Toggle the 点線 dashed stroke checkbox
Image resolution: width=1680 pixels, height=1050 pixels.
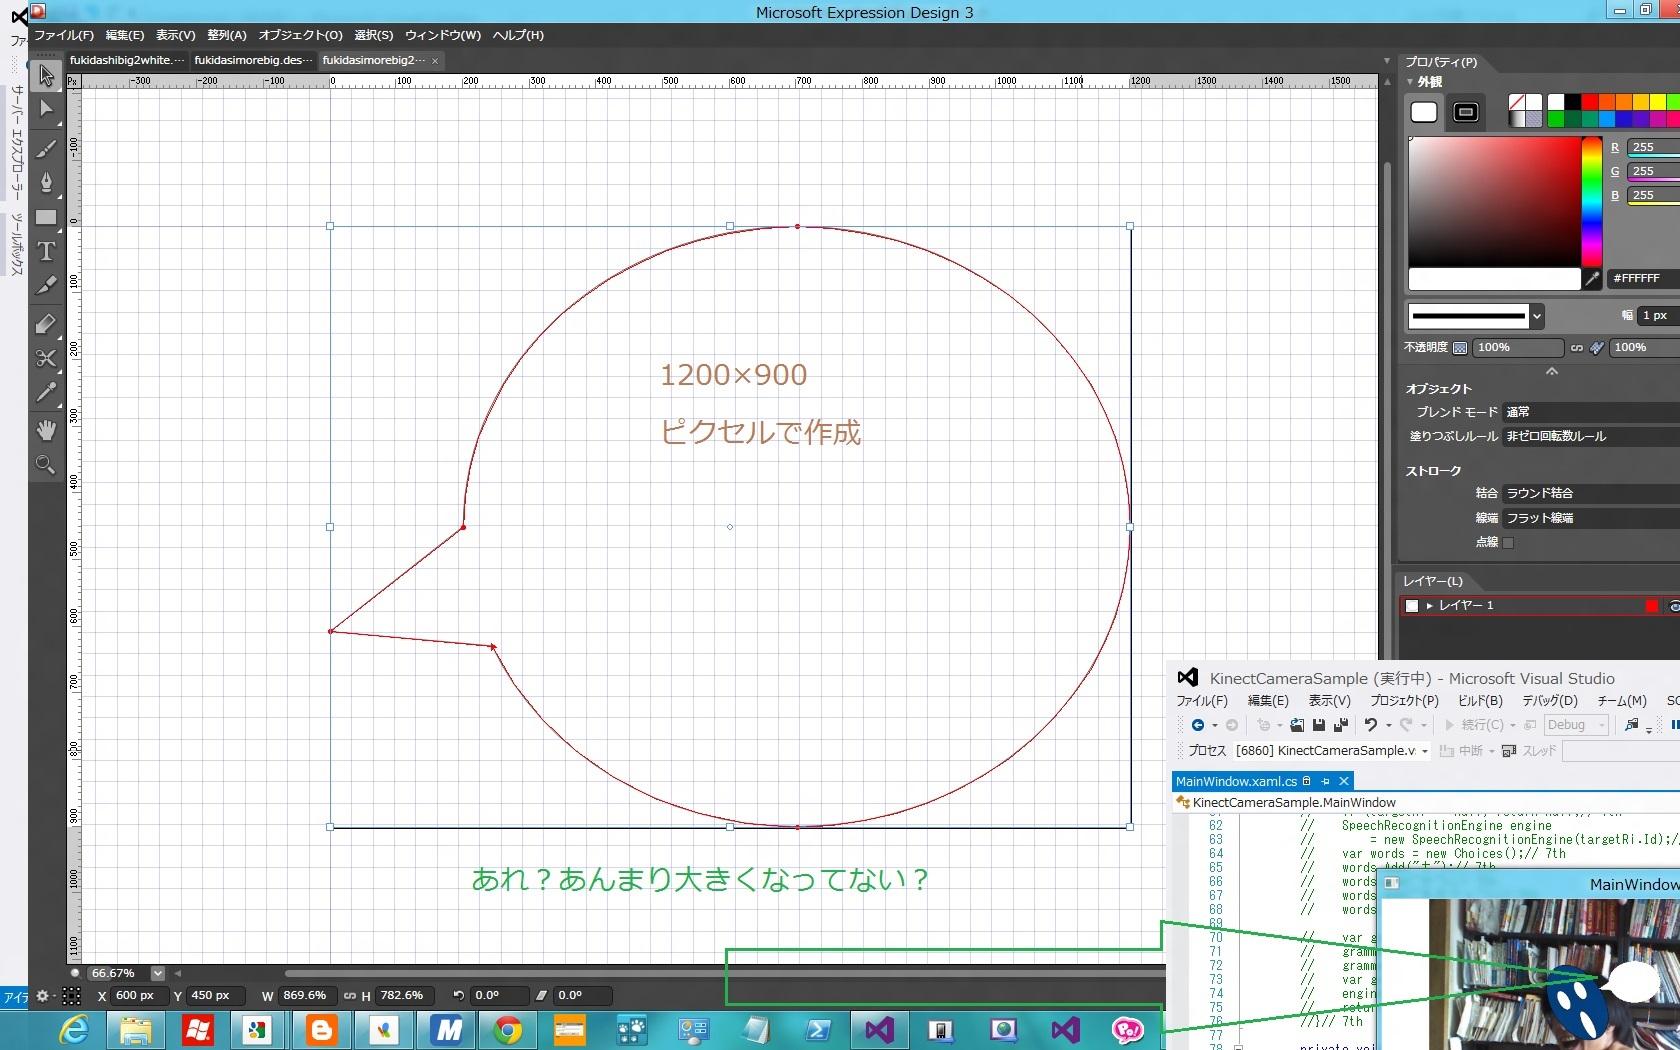(x=1508, y=542)
